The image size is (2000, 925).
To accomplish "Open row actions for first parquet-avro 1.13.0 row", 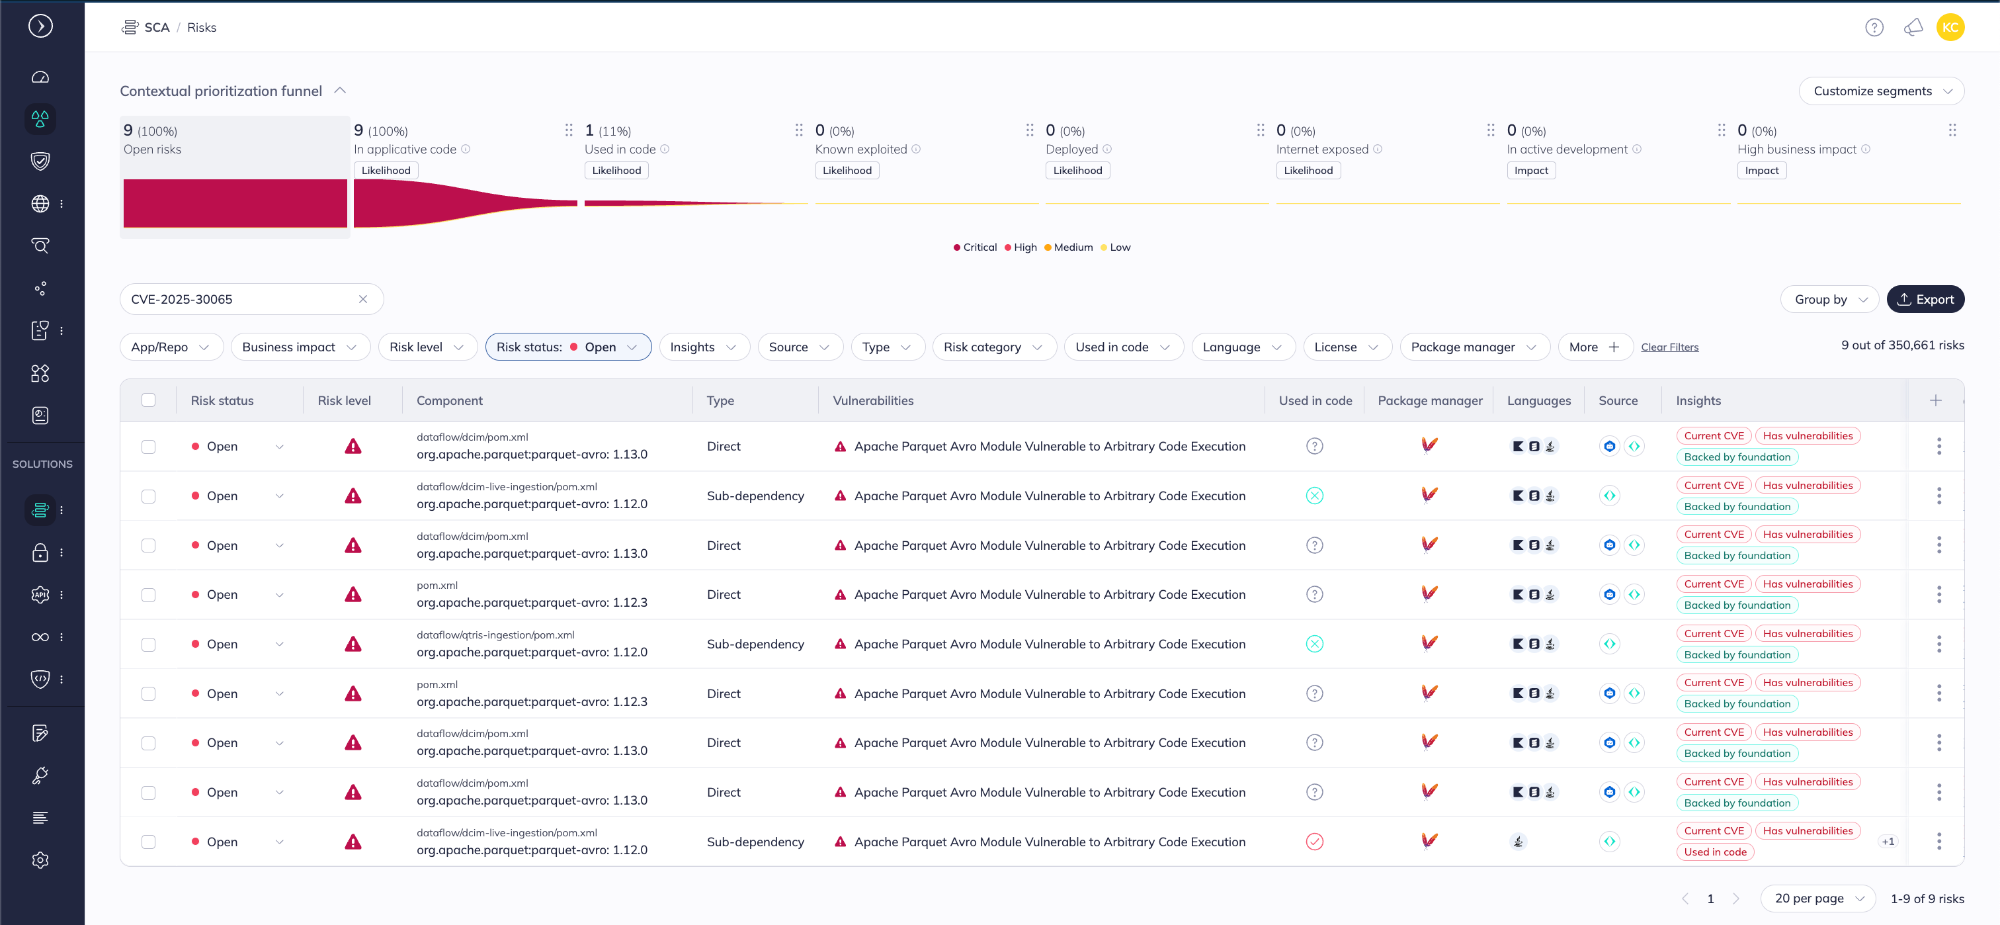I will tap(1939, 446).
